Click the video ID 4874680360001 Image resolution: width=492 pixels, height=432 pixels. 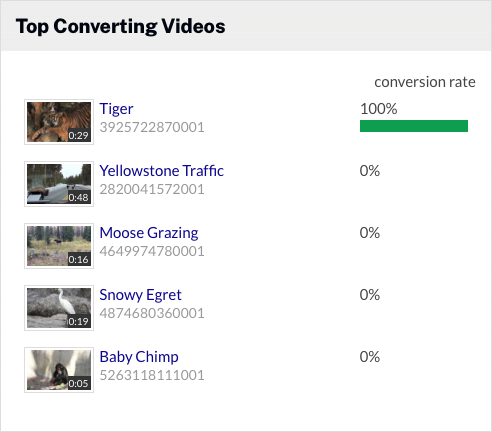[x=152, y=313]
